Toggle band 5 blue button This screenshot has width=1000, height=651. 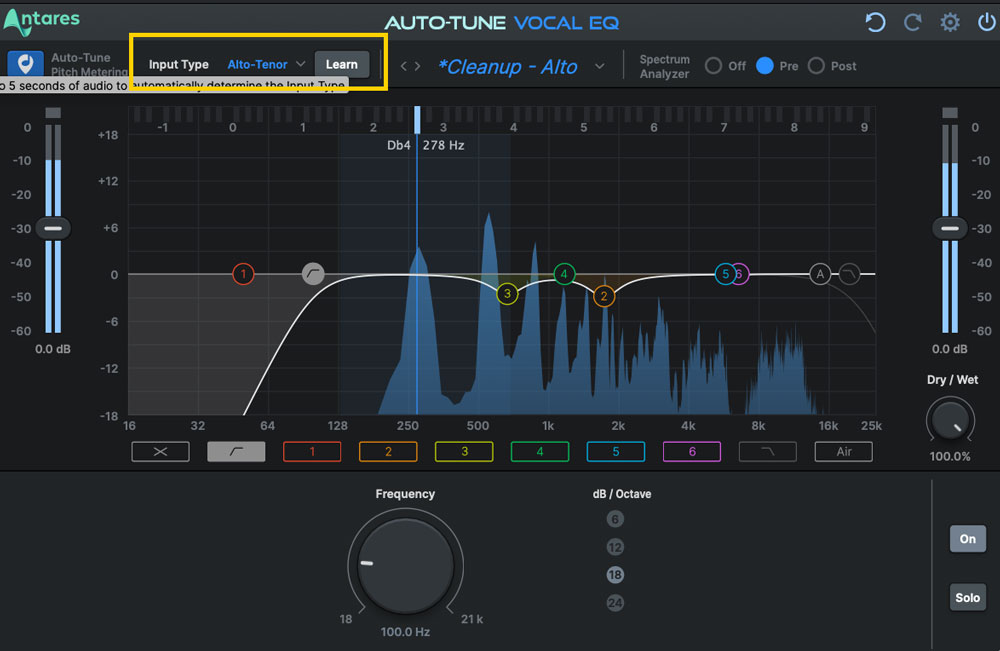pos(615,451)
